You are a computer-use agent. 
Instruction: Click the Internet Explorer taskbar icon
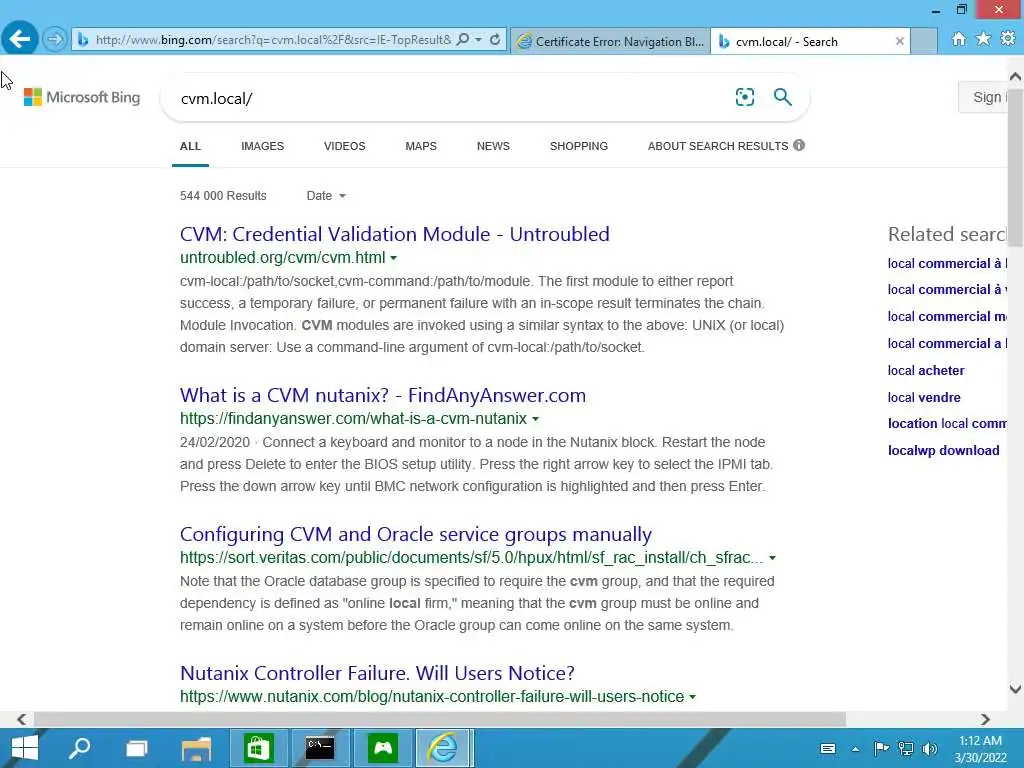(443, 748)
